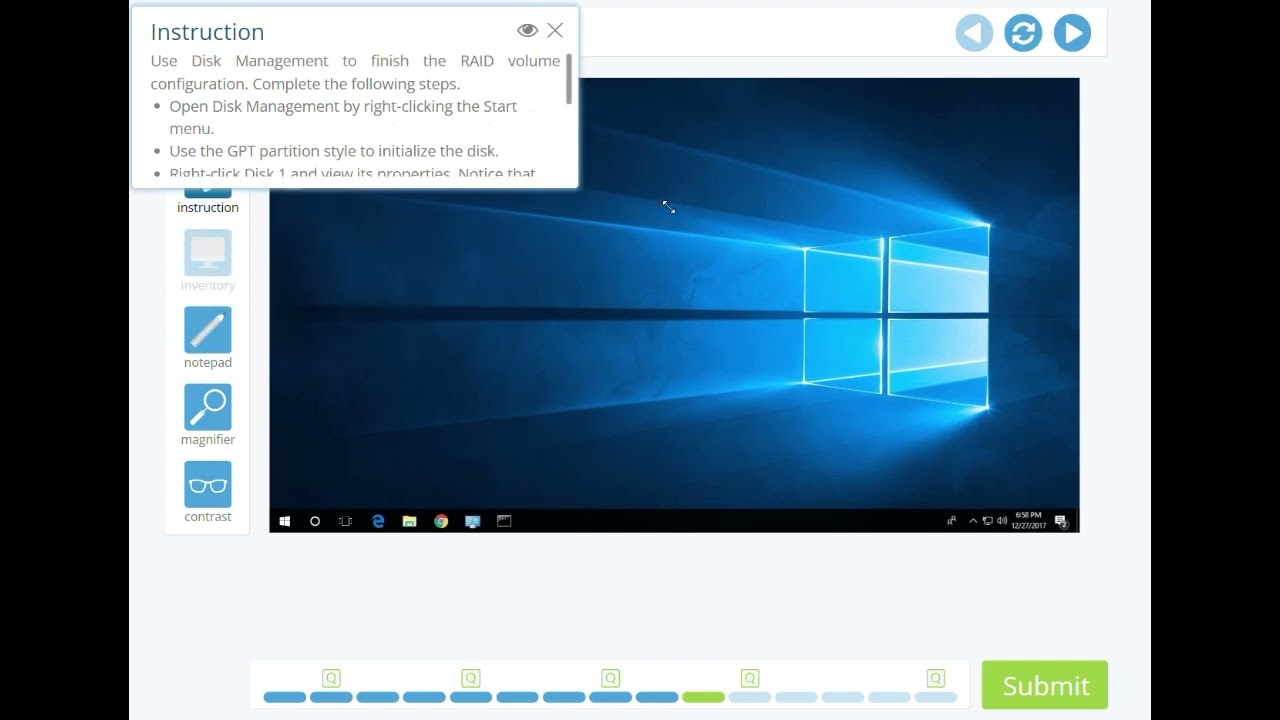
Task: Click the "Instruction" panel heading
Action: (x=207, y=32)
